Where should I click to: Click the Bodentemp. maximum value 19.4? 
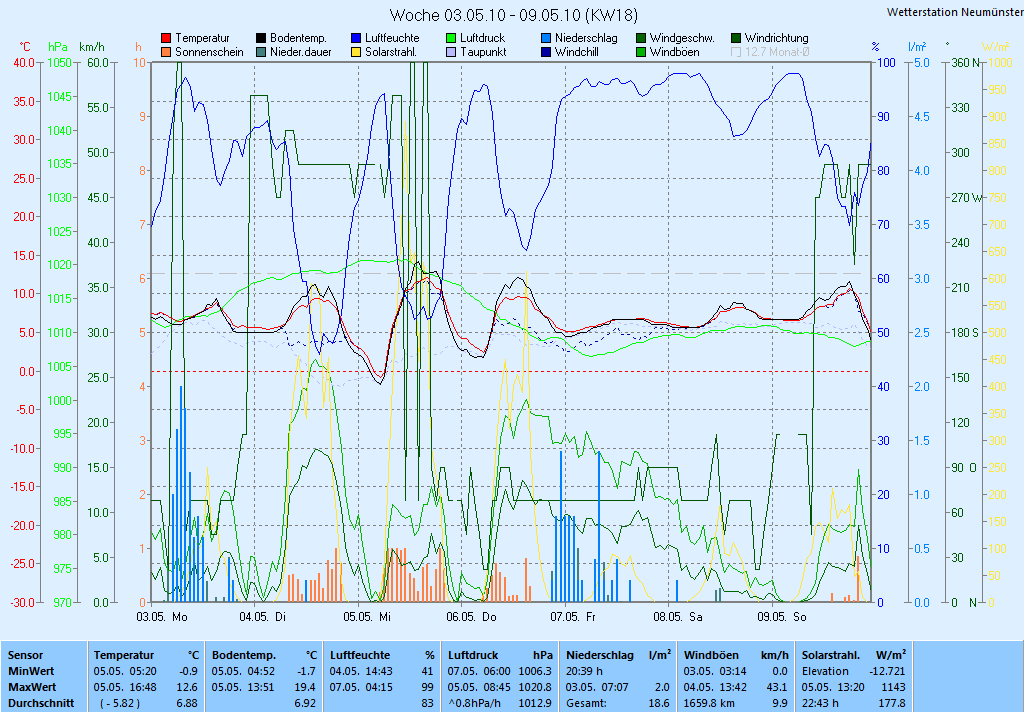tap(306, 687)
